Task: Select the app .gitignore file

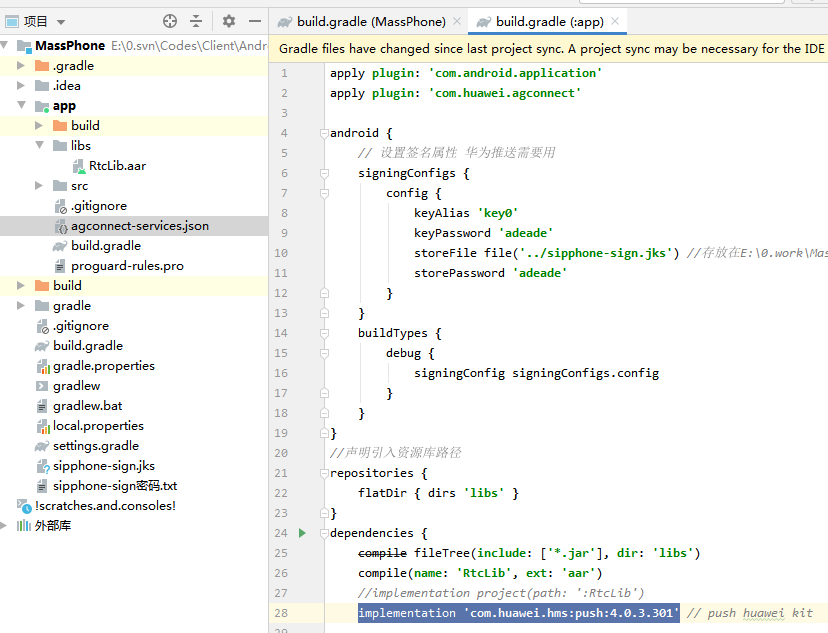Action: [98, 206]
